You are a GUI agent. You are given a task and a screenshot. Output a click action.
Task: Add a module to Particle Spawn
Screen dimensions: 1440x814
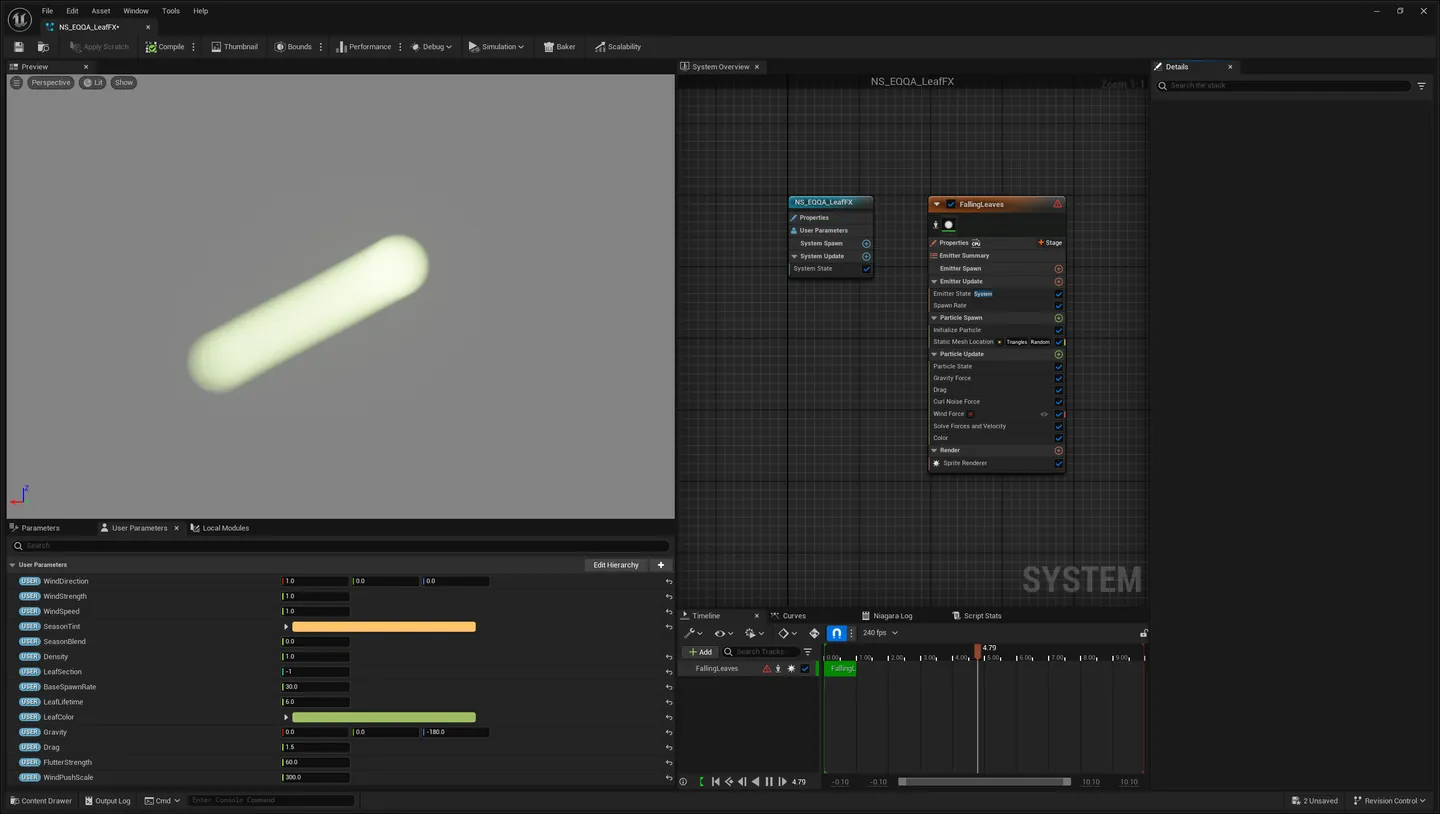tap(1059, 318)
